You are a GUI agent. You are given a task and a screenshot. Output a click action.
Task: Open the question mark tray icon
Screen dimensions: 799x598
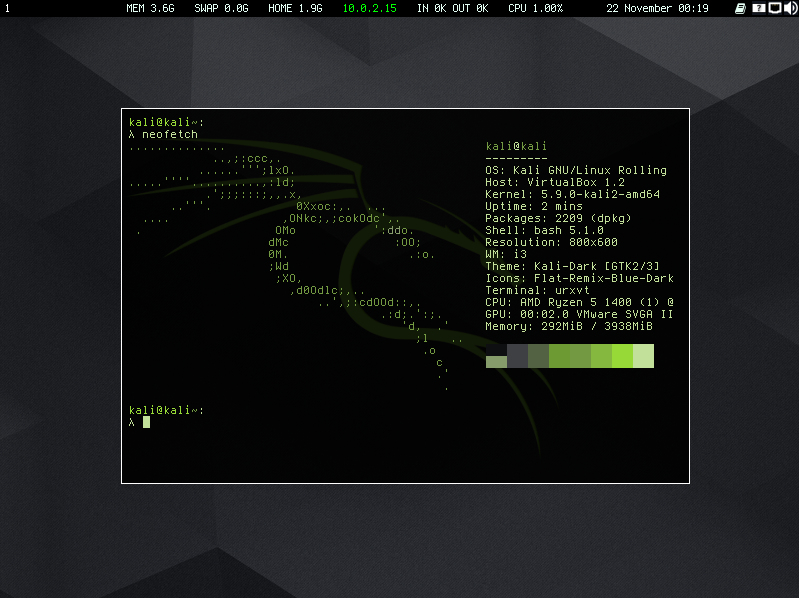758,8
